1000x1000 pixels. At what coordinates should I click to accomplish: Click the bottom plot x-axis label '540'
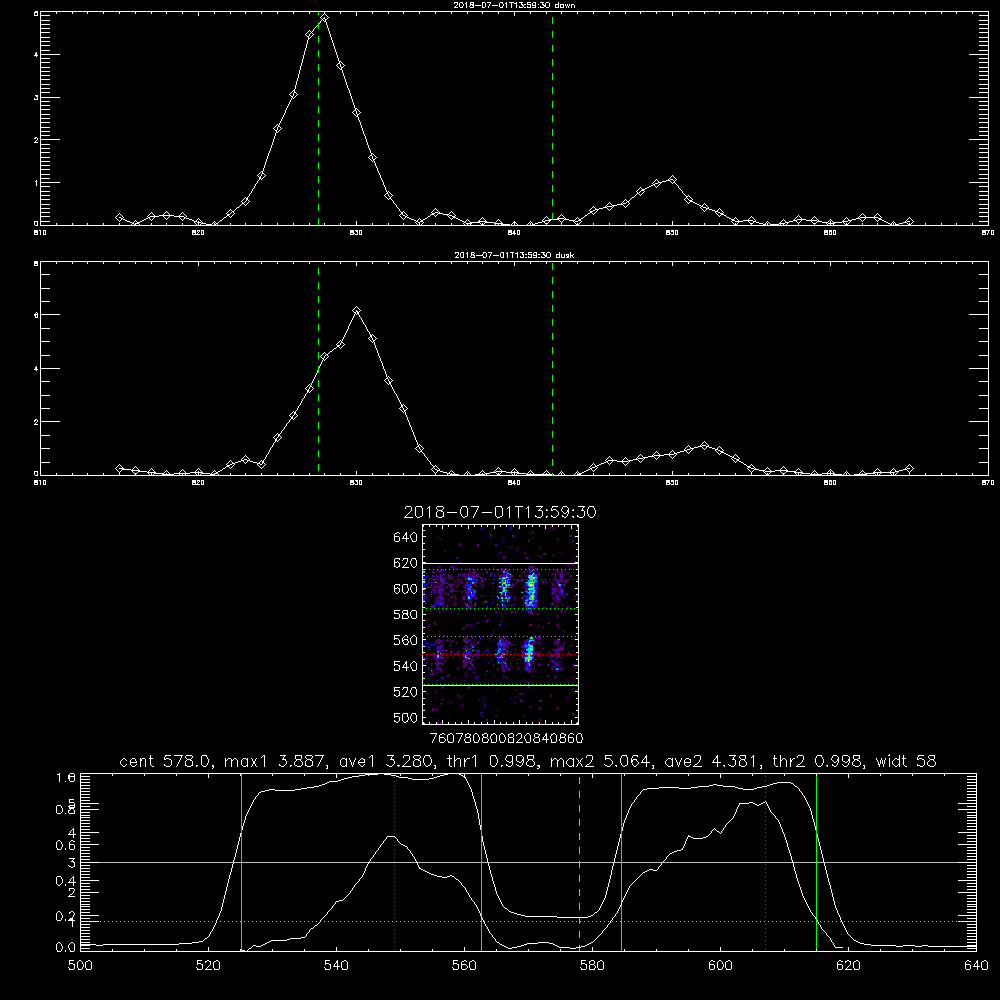coord(336,966)
